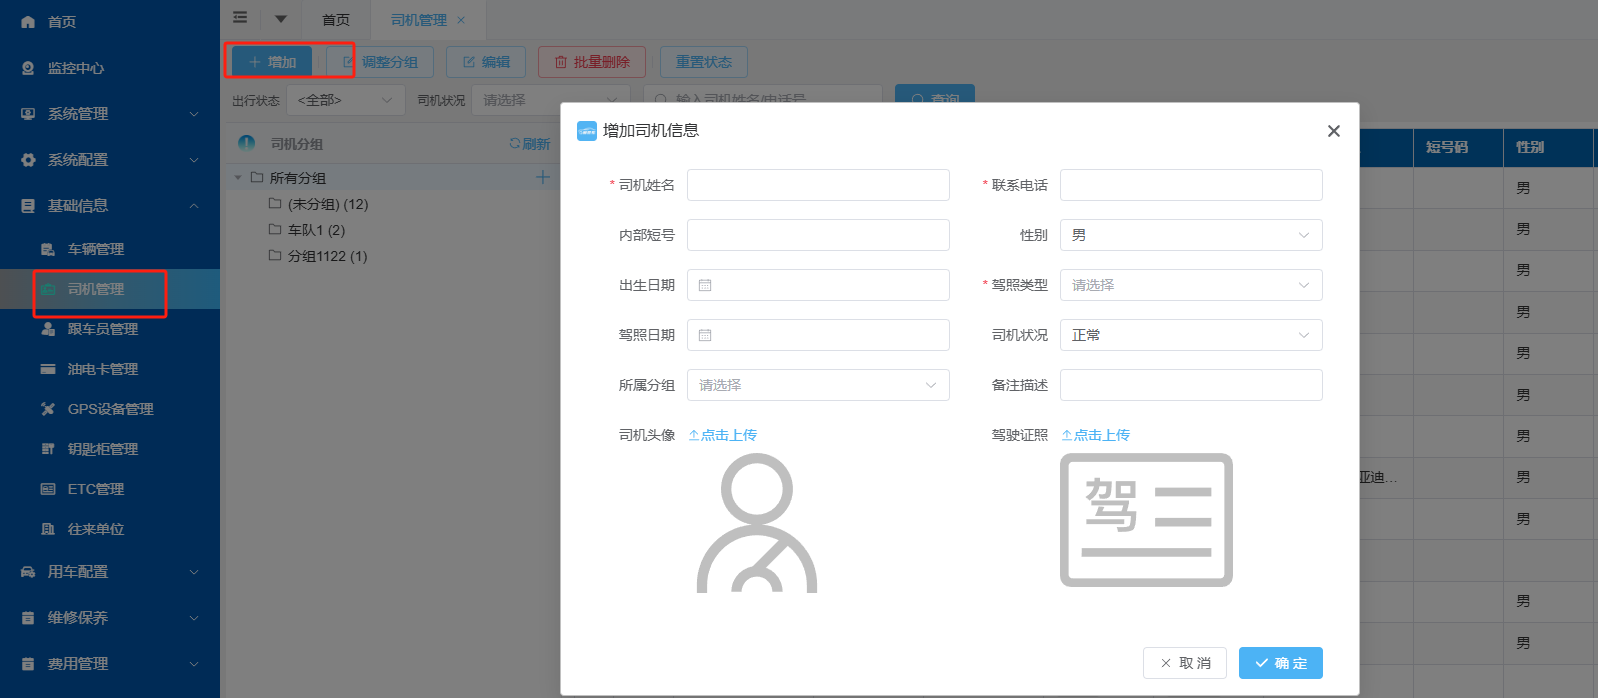Close the 司机管理 tab
The width and height of the screenshot is (1598, 698).
461,20
